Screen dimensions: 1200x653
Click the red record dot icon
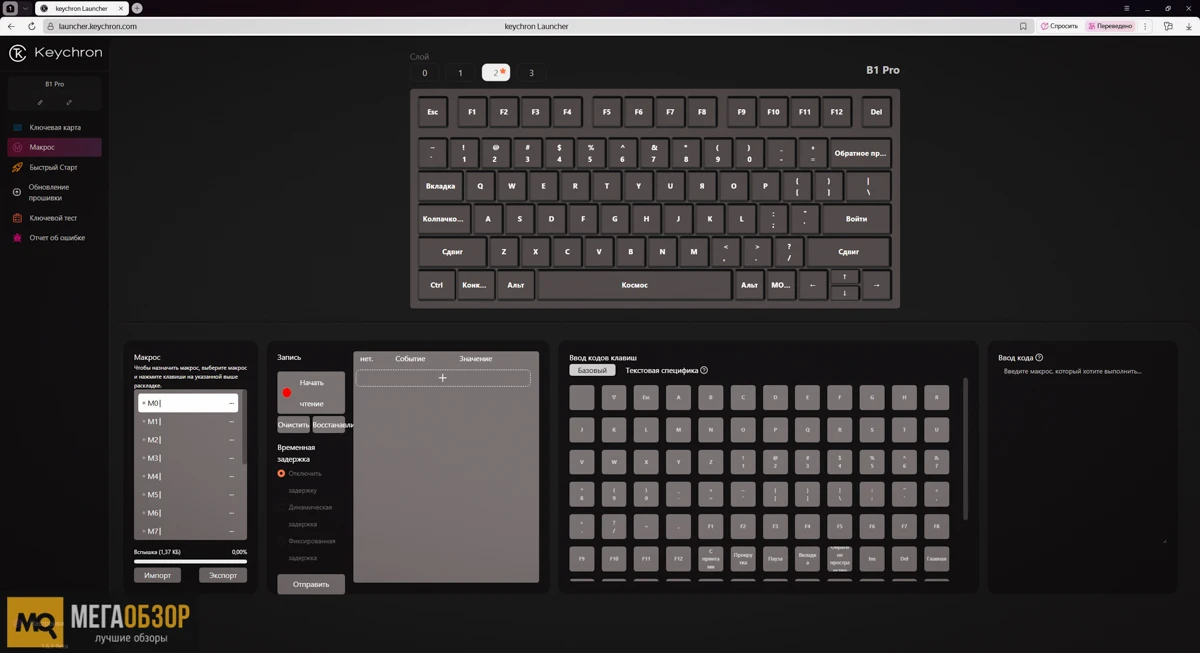tap(287, 393)
